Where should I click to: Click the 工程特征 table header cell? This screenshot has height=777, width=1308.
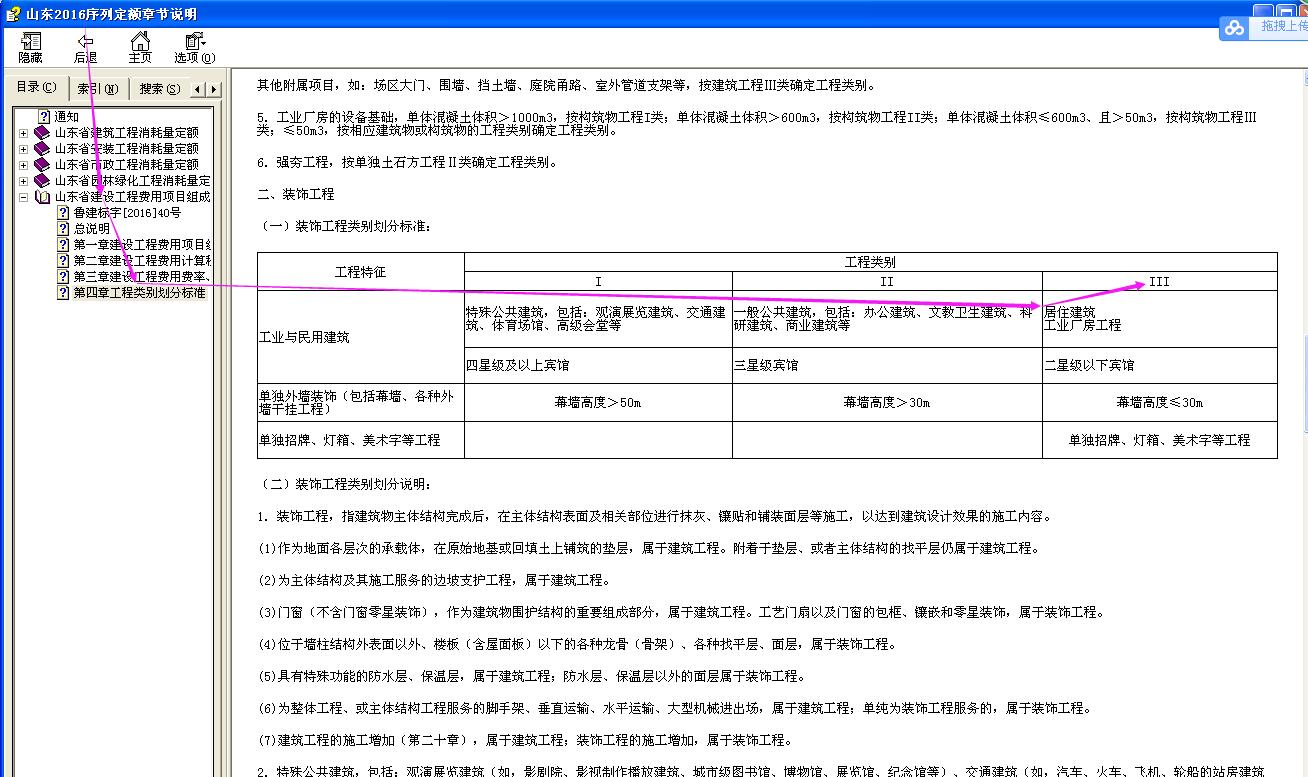360,272
